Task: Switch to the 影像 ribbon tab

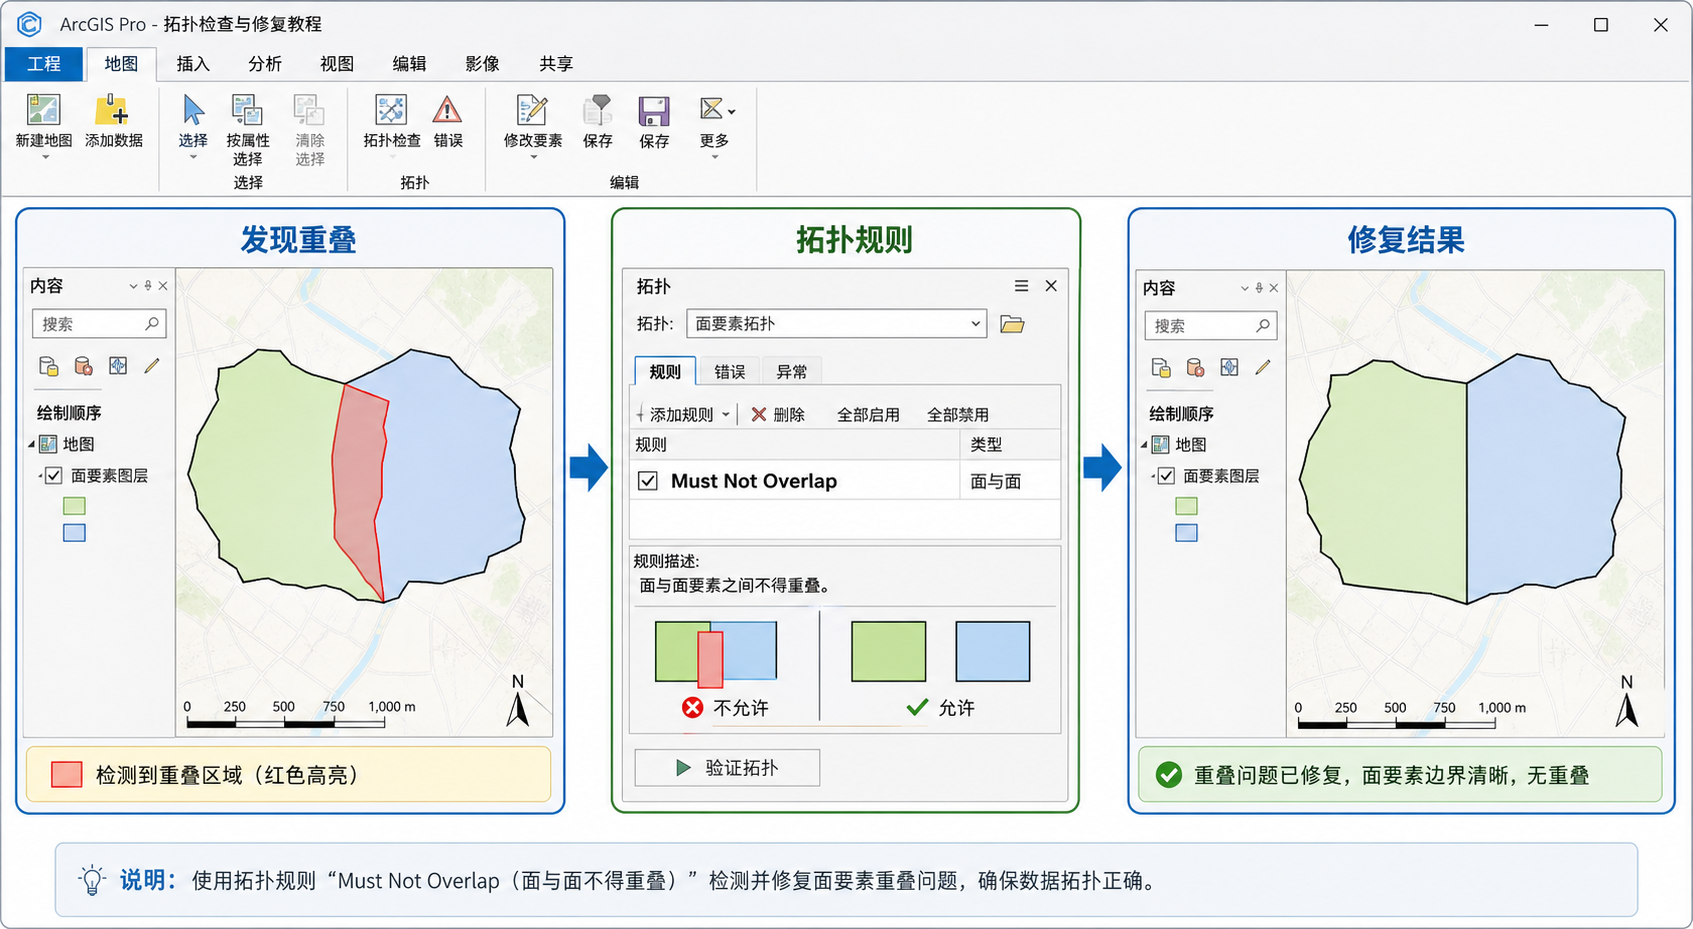Action: [482, 64]
